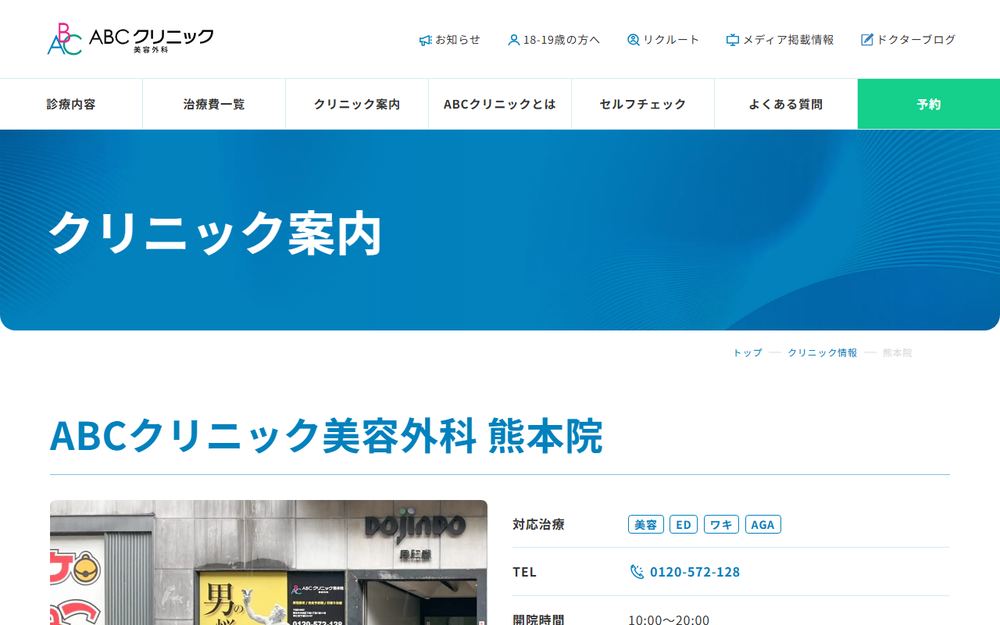Open メディア掲載情報 link
The height and width of the screenshot is (625, 1000).
click(x=780, y=40)
